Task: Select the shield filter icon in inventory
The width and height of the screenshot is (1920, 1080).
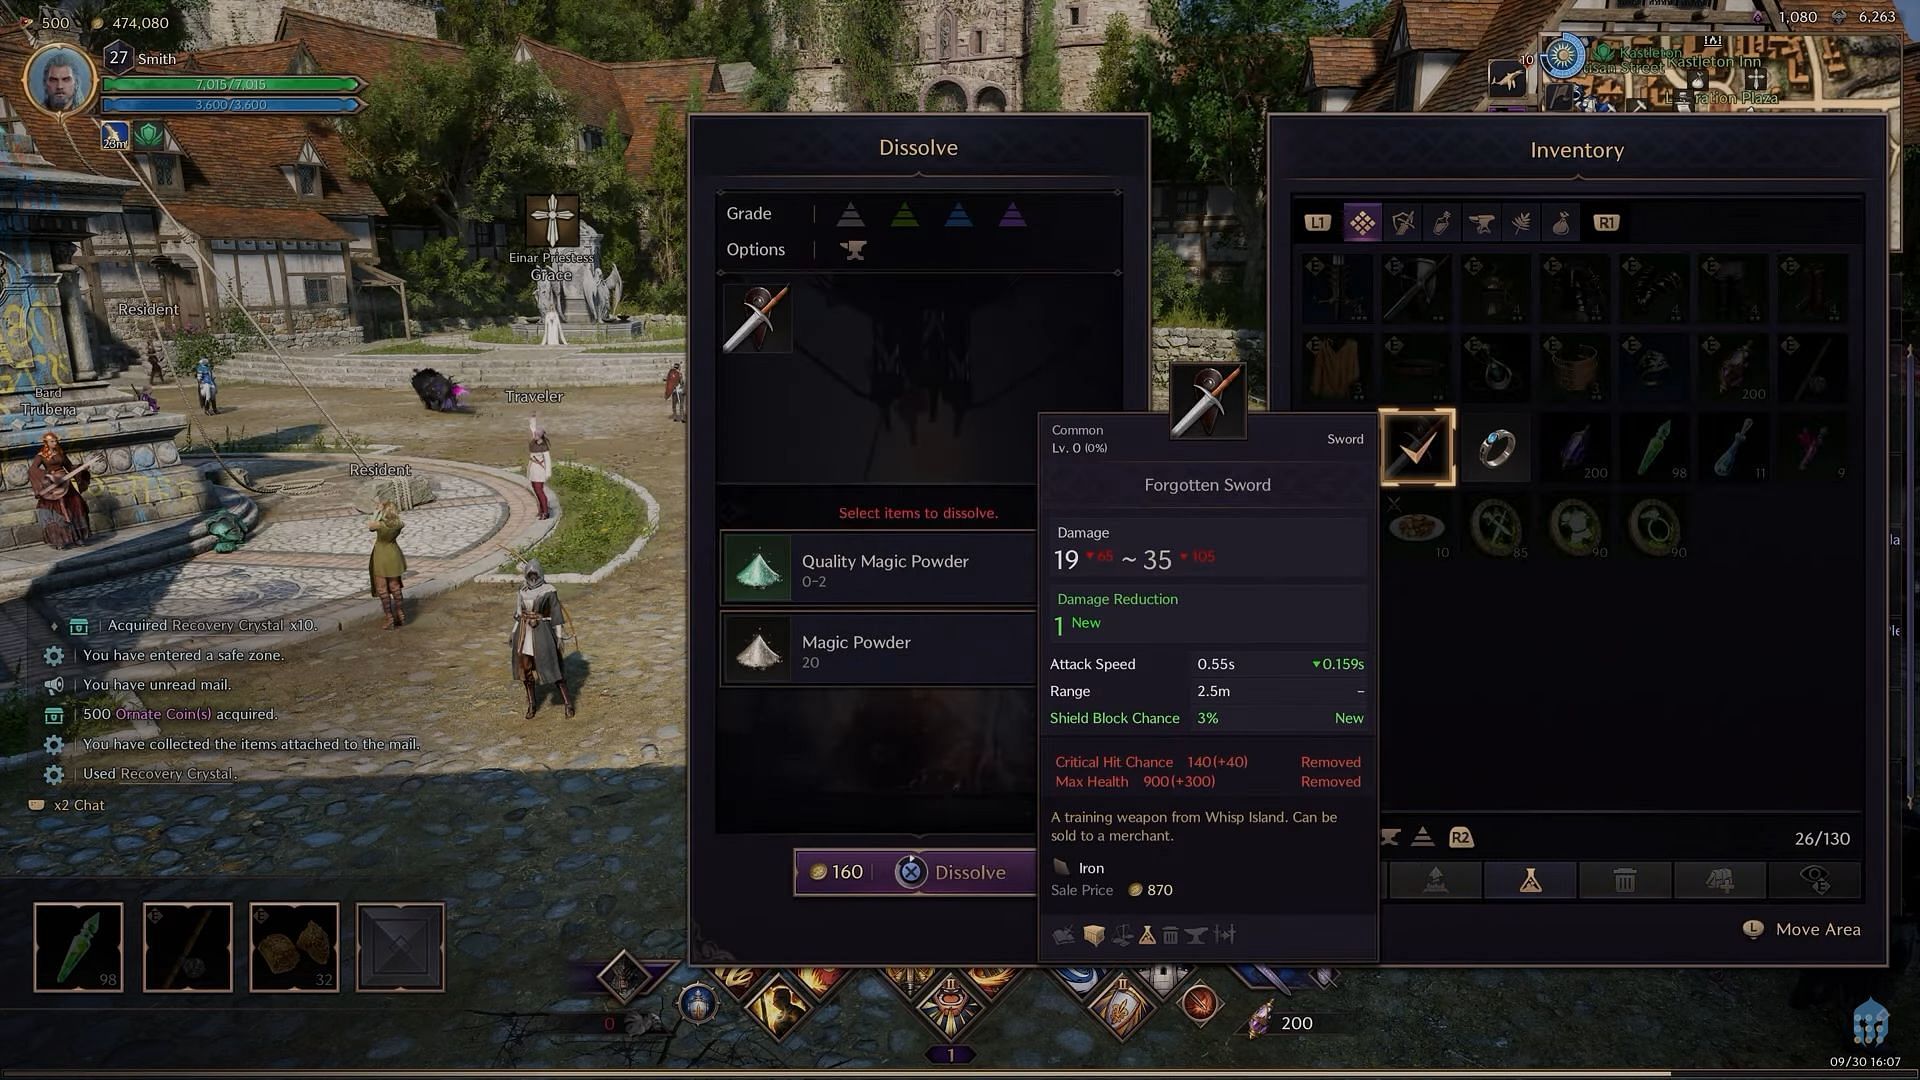Action: tap(1403, 222)
